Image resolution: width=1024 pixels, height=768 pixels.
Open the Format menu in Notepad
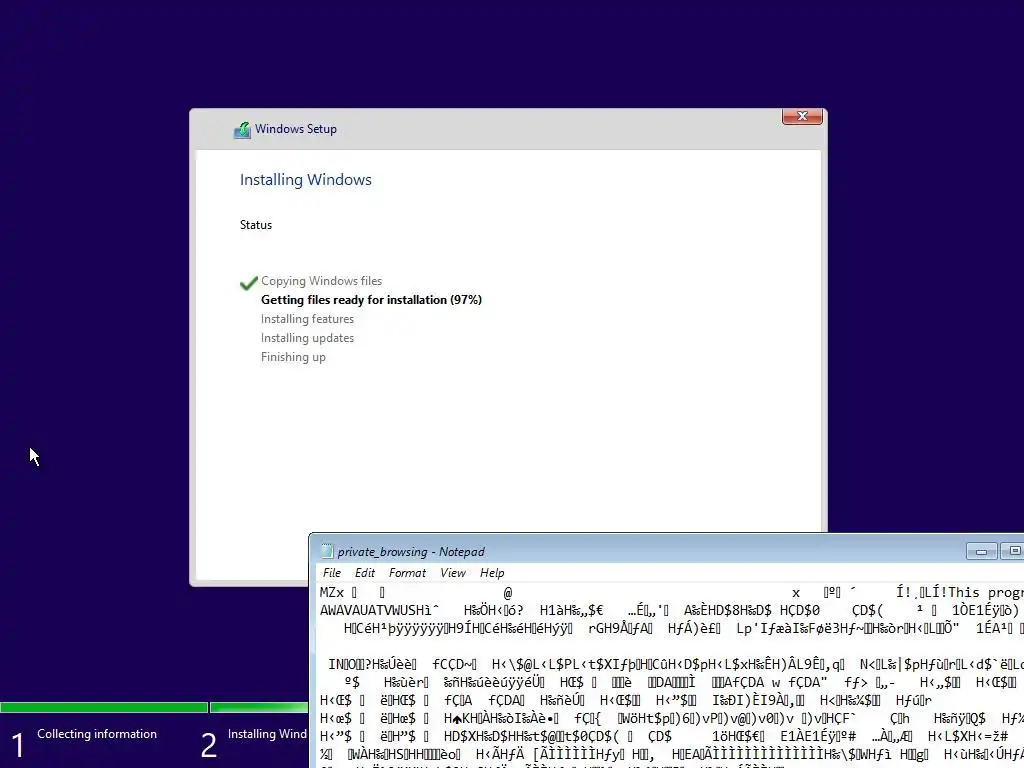[407, 573]
